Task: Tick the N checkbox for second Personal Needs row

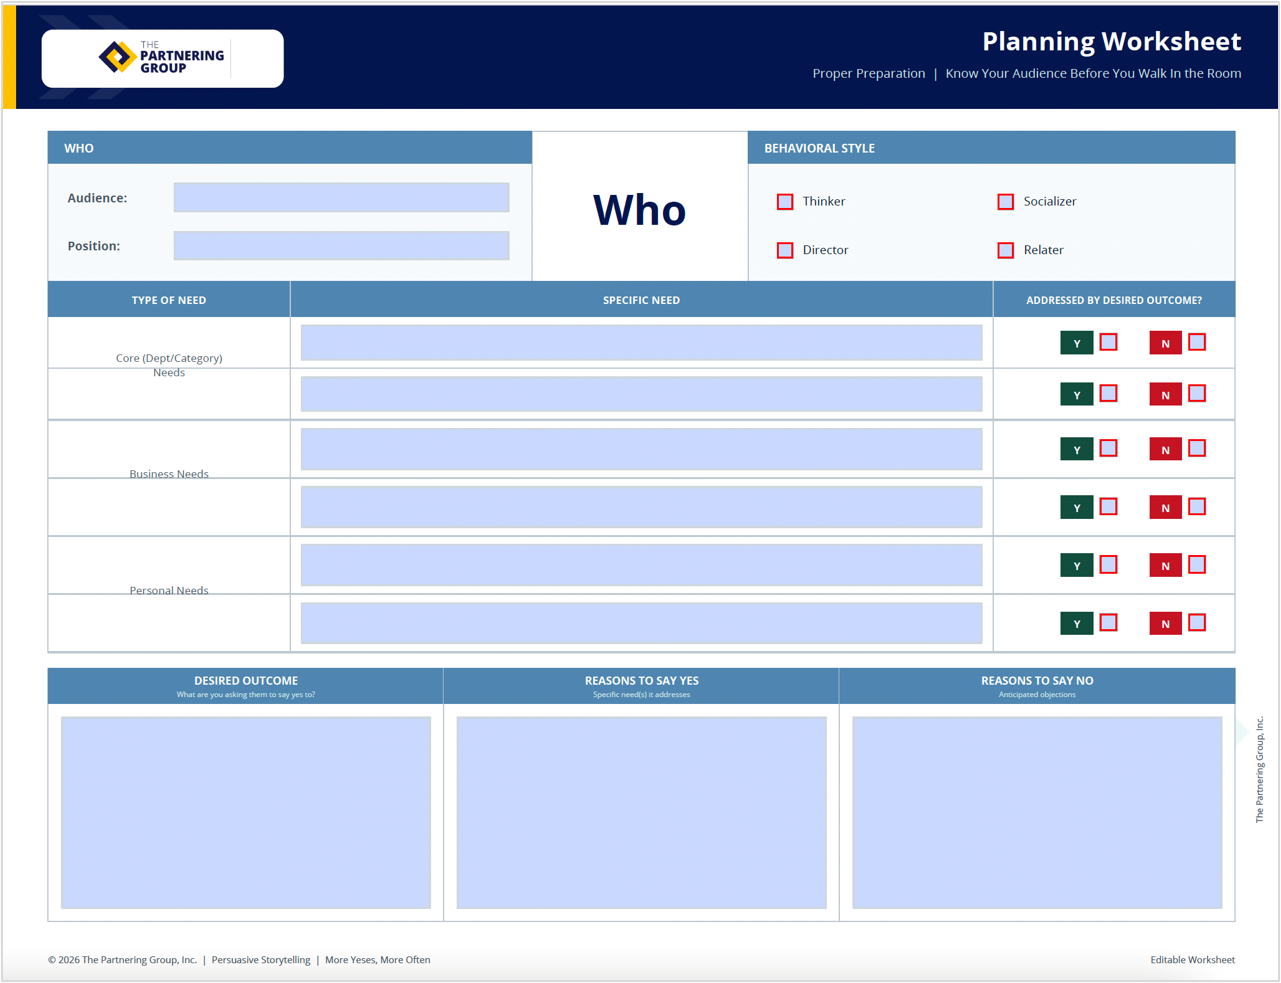Action: point(1197,623)
